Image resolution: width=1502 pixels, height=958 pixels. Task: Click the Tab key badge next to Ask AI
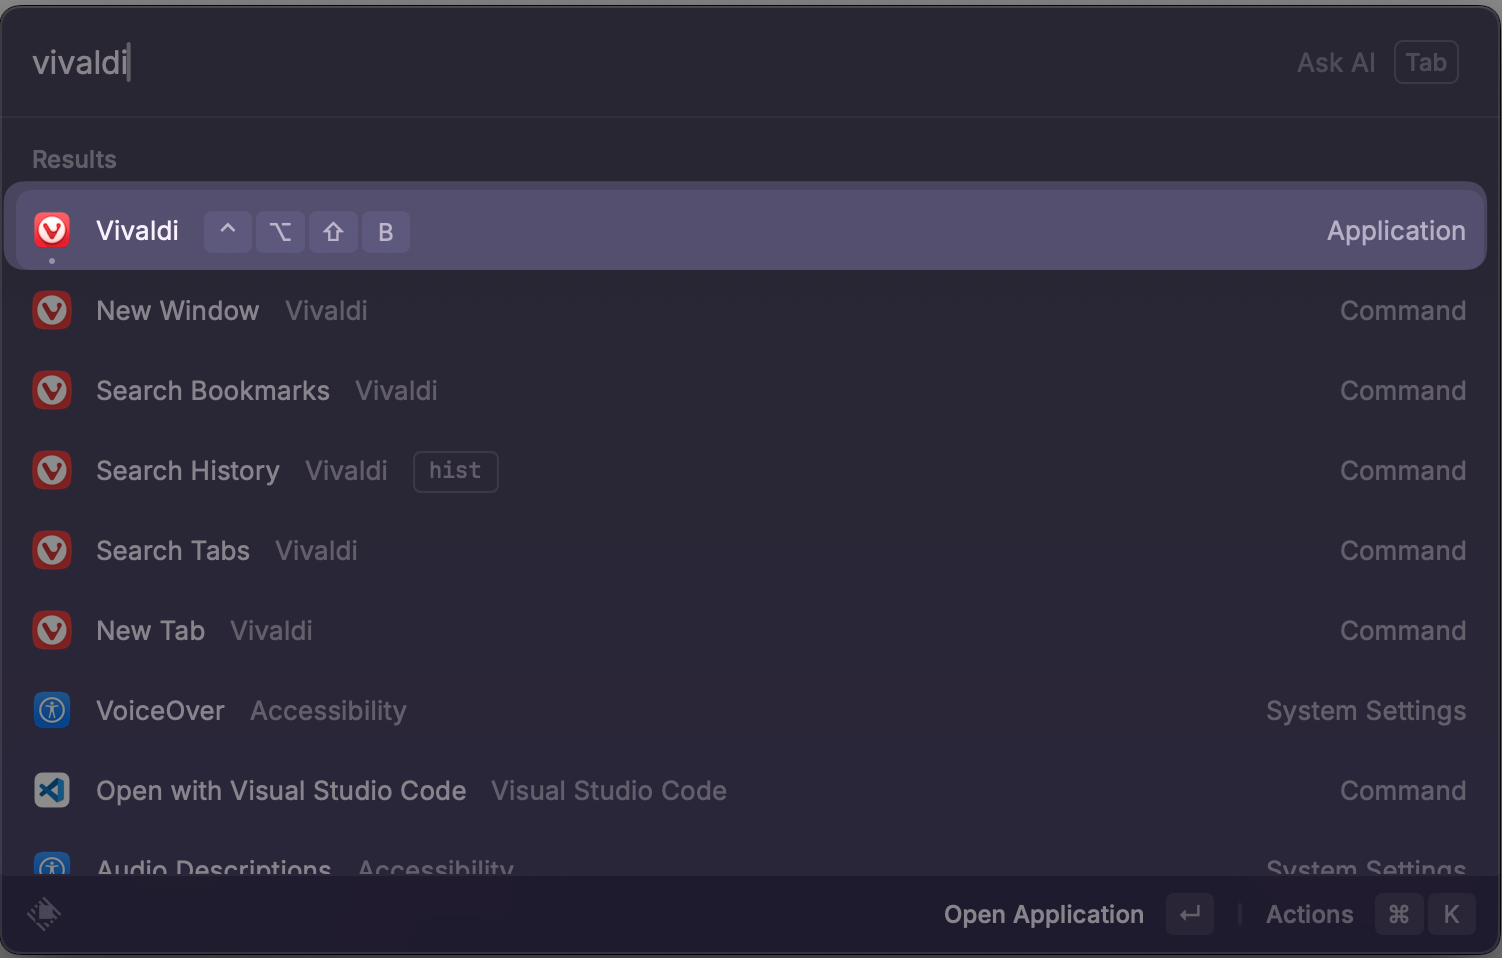pos(1425,62)
